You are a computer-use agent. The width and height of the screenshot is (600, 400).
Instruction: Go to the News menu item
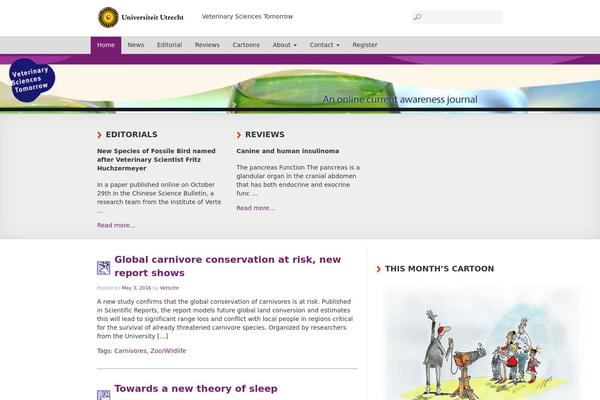pos(136,45)
